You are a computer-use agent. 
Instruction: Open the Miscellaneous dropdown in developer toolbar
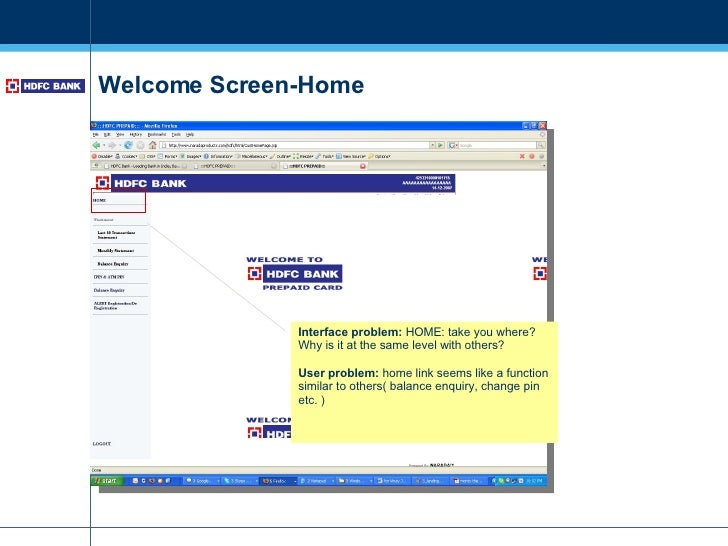click(251, 156)
